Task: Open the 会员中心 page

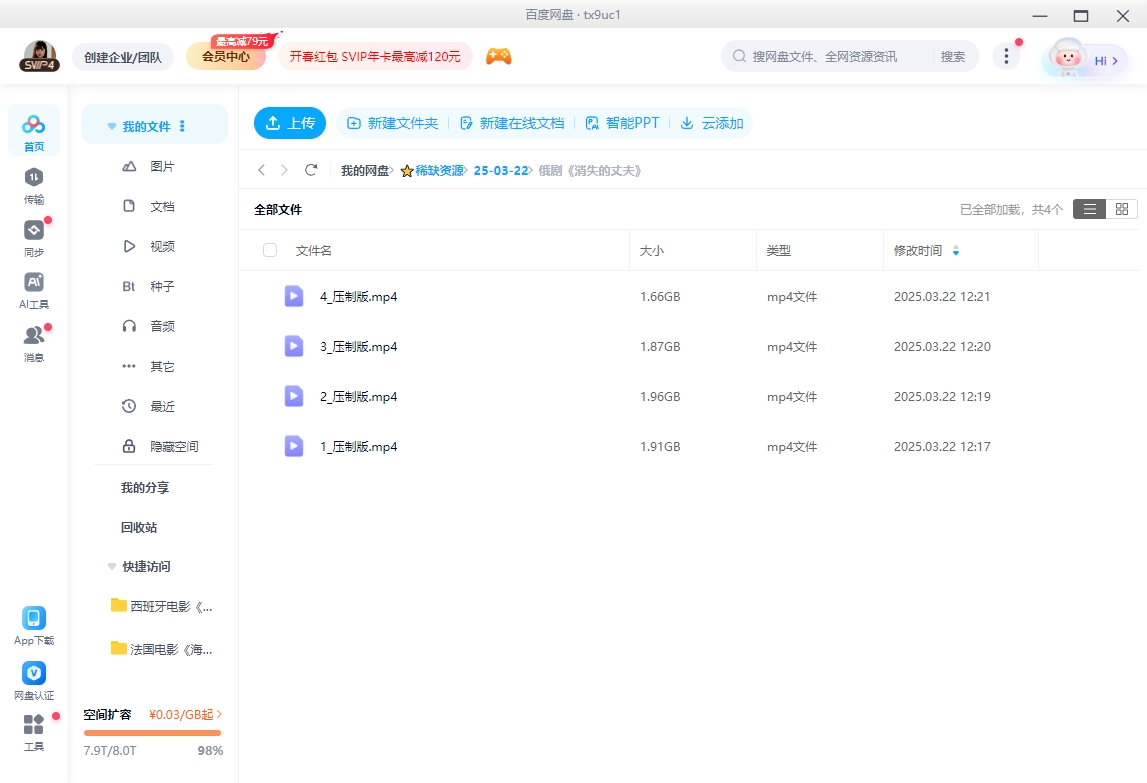Action: click(x=227, y=57)
